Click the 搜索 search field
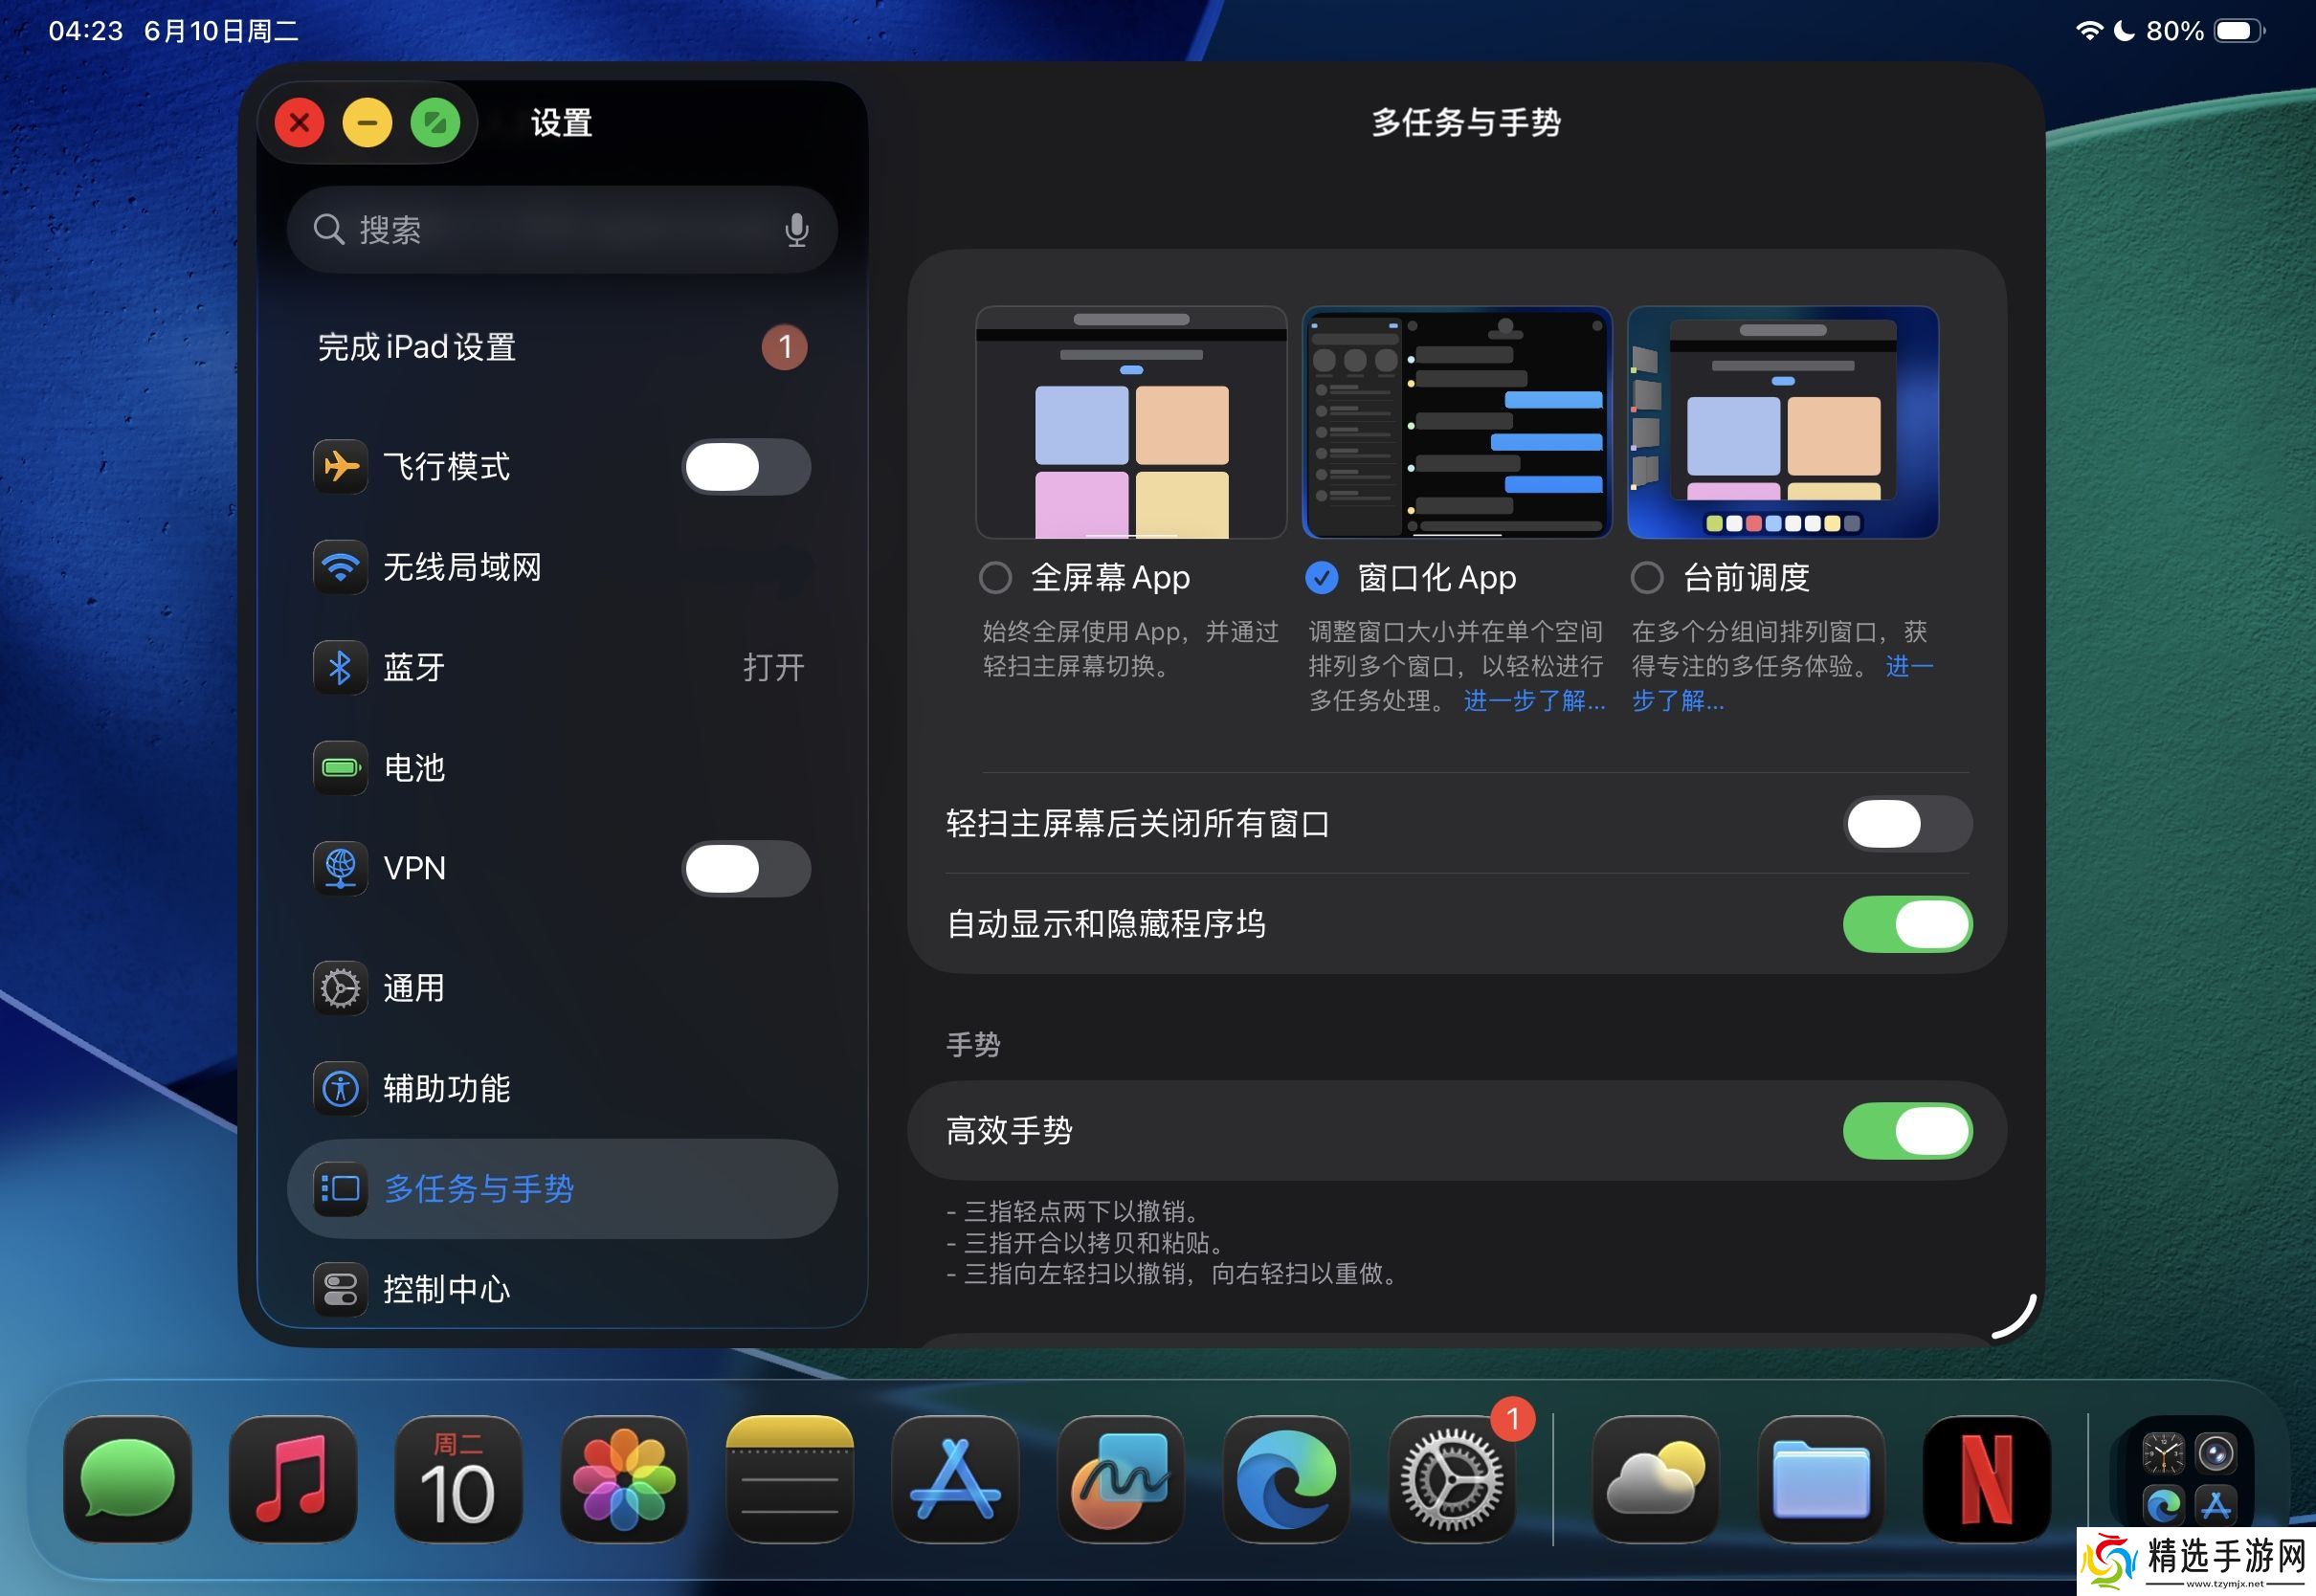The width and height of the screenshot is (2316, 1596). tap(540, 230)
